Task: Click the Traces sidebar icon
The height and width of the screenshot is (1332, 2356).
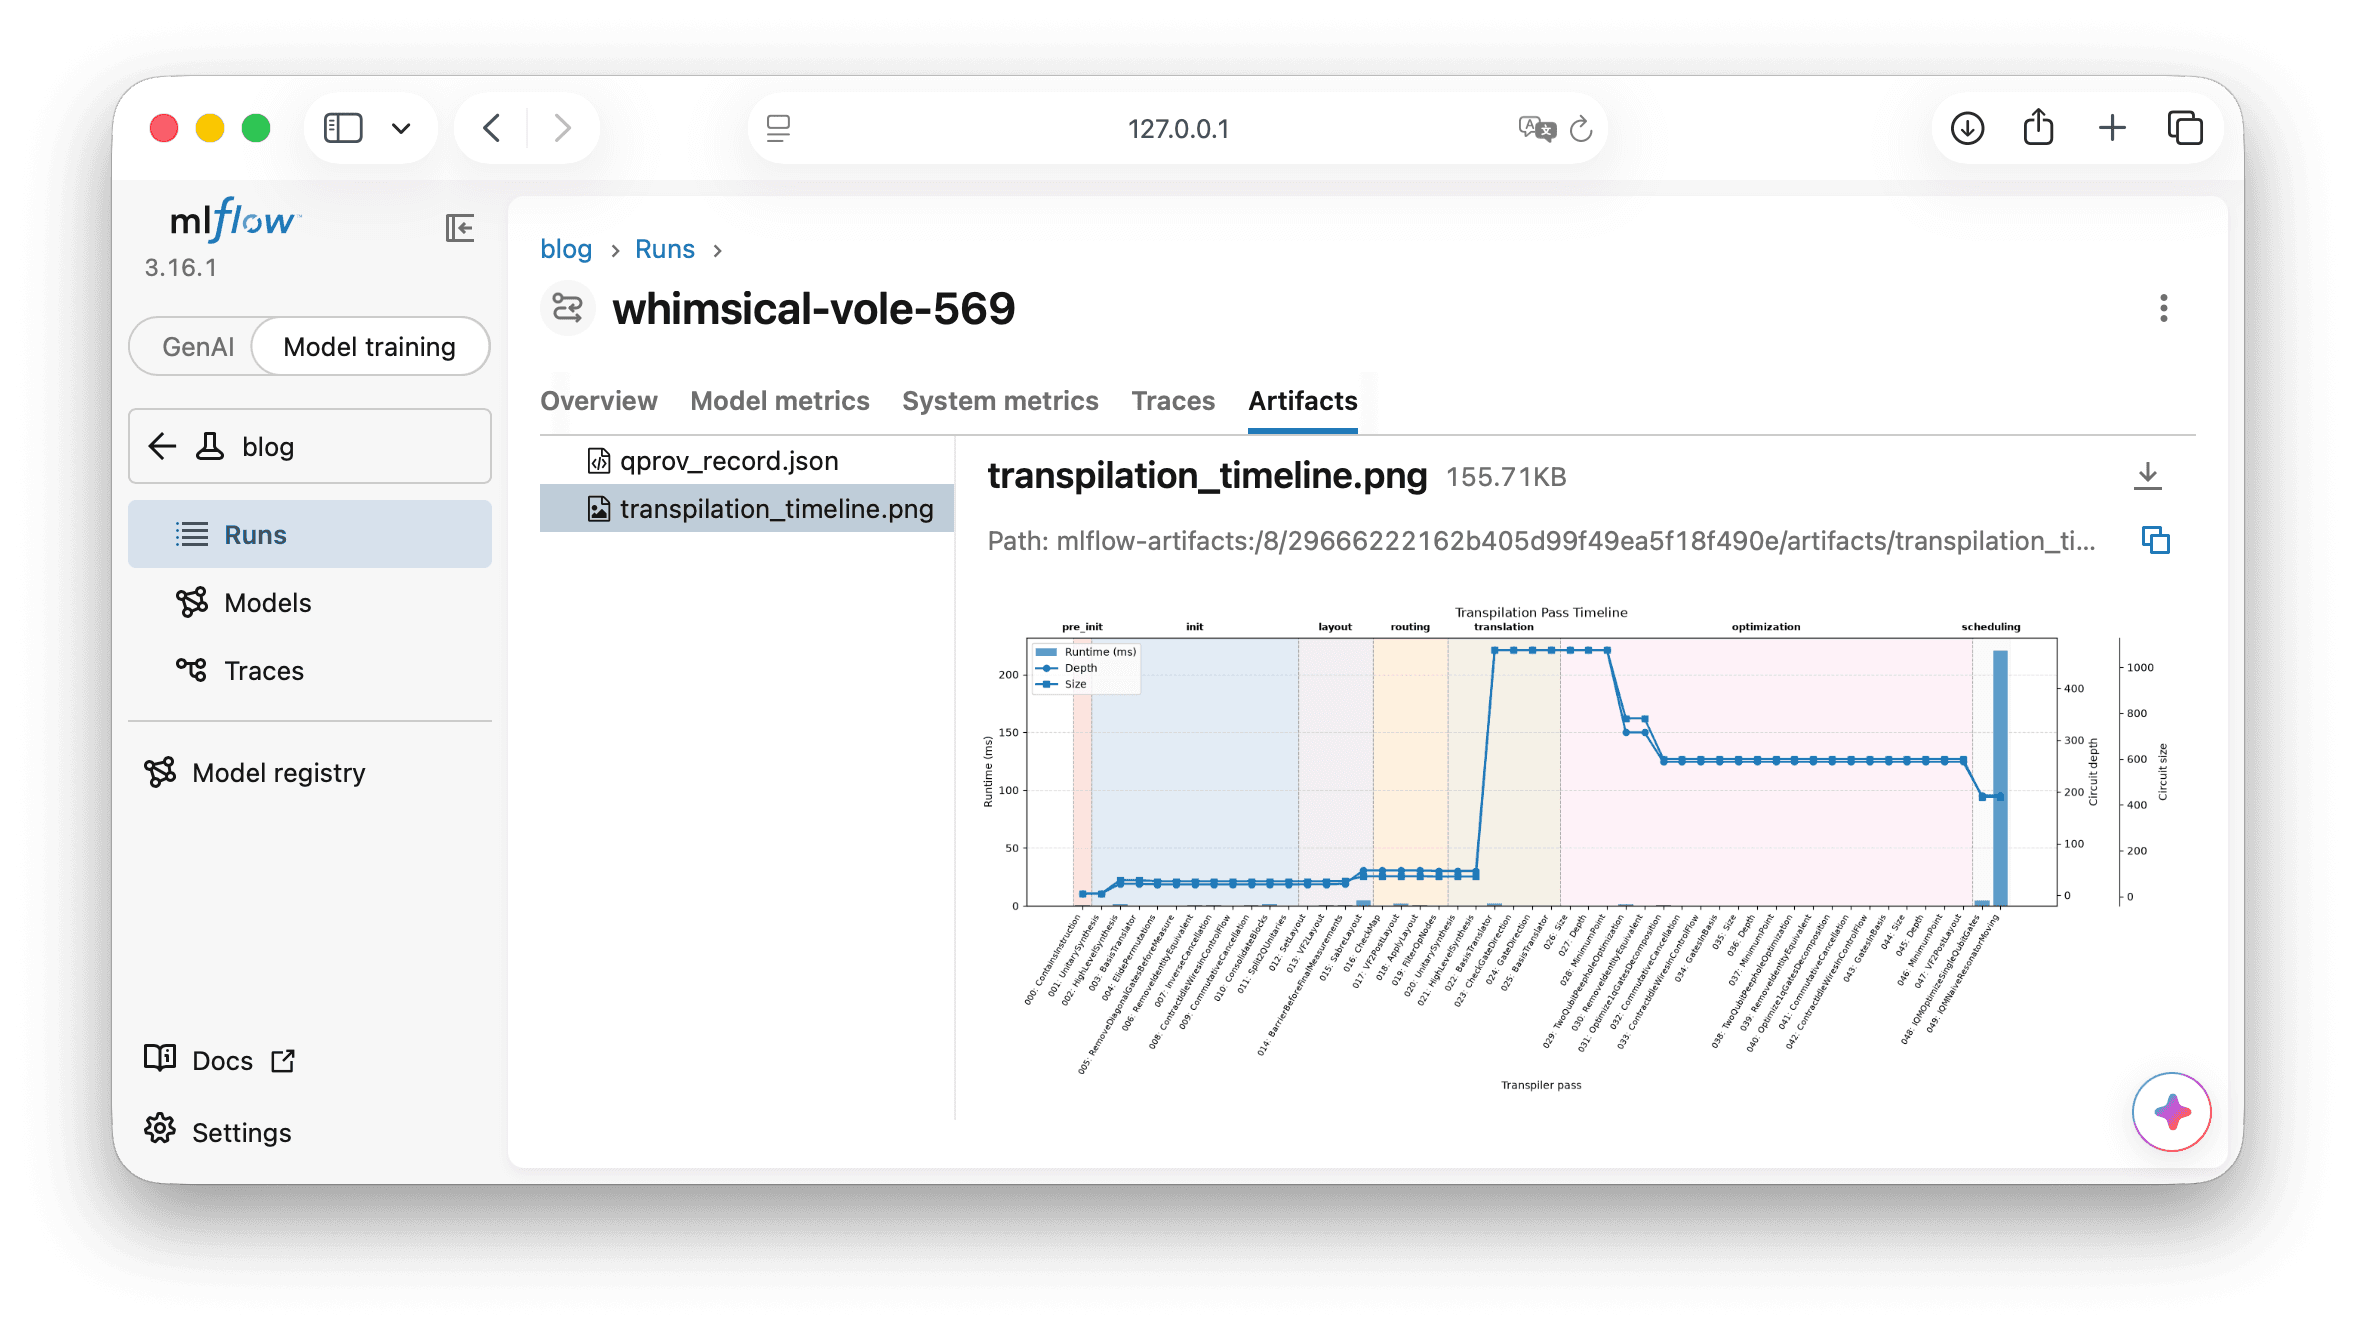Action: point(191,669)
